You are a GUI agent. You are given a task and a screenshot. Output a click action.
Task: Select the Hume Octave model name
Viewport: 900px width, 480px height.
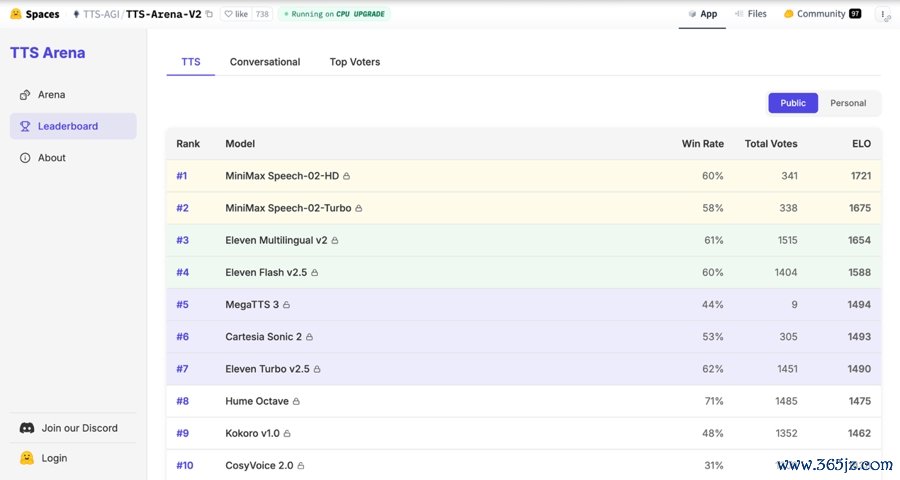point(257,401)
